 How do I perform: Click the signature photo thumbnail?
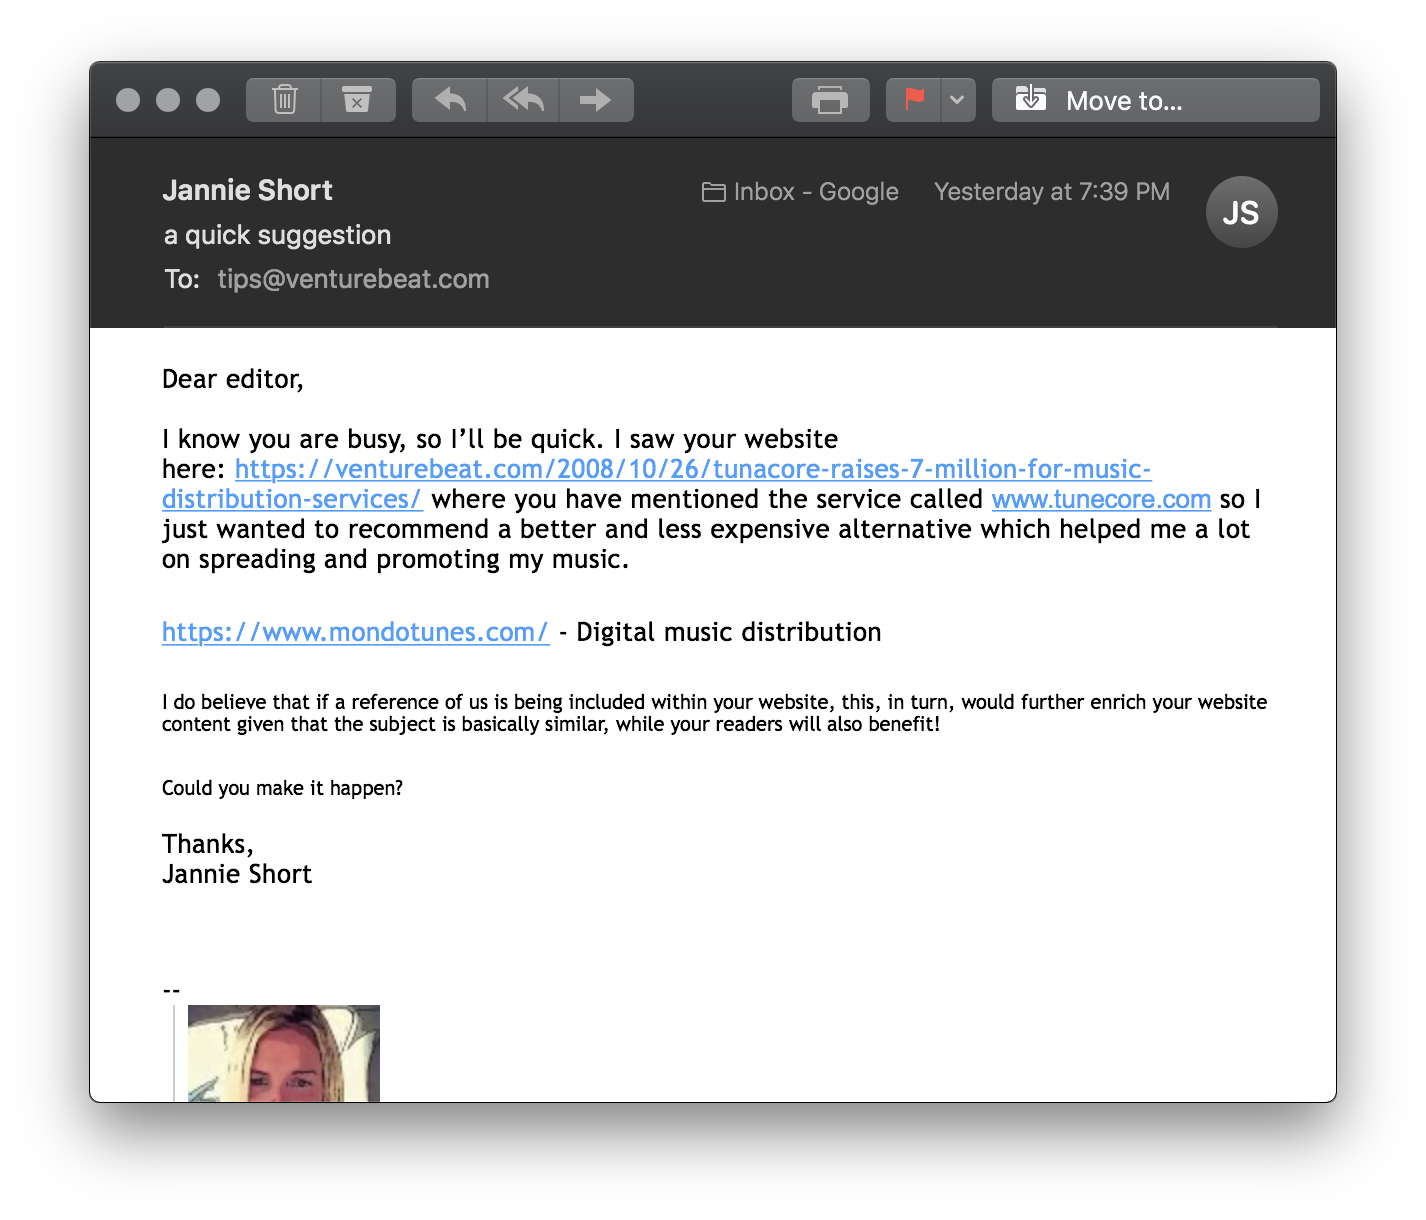click(284, 1053)
